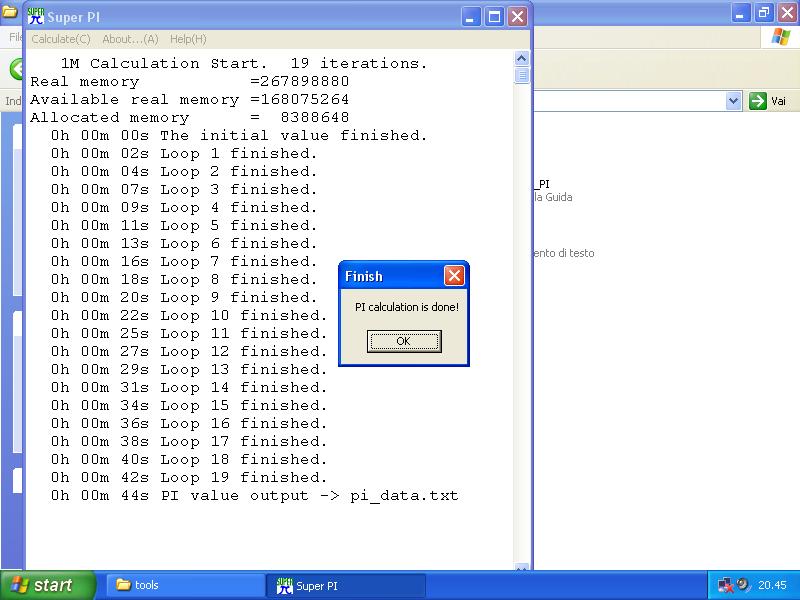Click the scrollbar thumb in Super PI

[521, 76]
